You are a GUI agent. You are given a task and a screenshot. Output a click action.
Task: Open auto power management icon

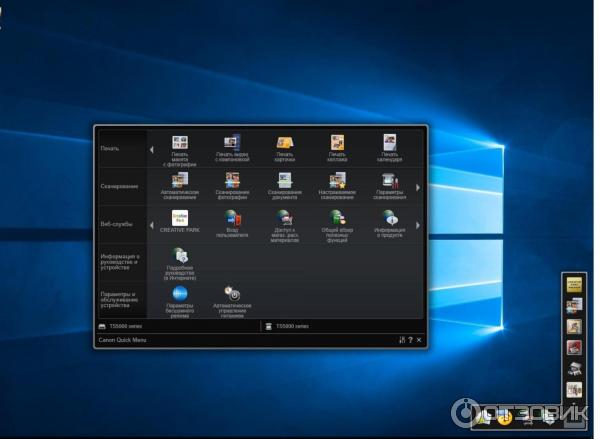tap(232, 293)
